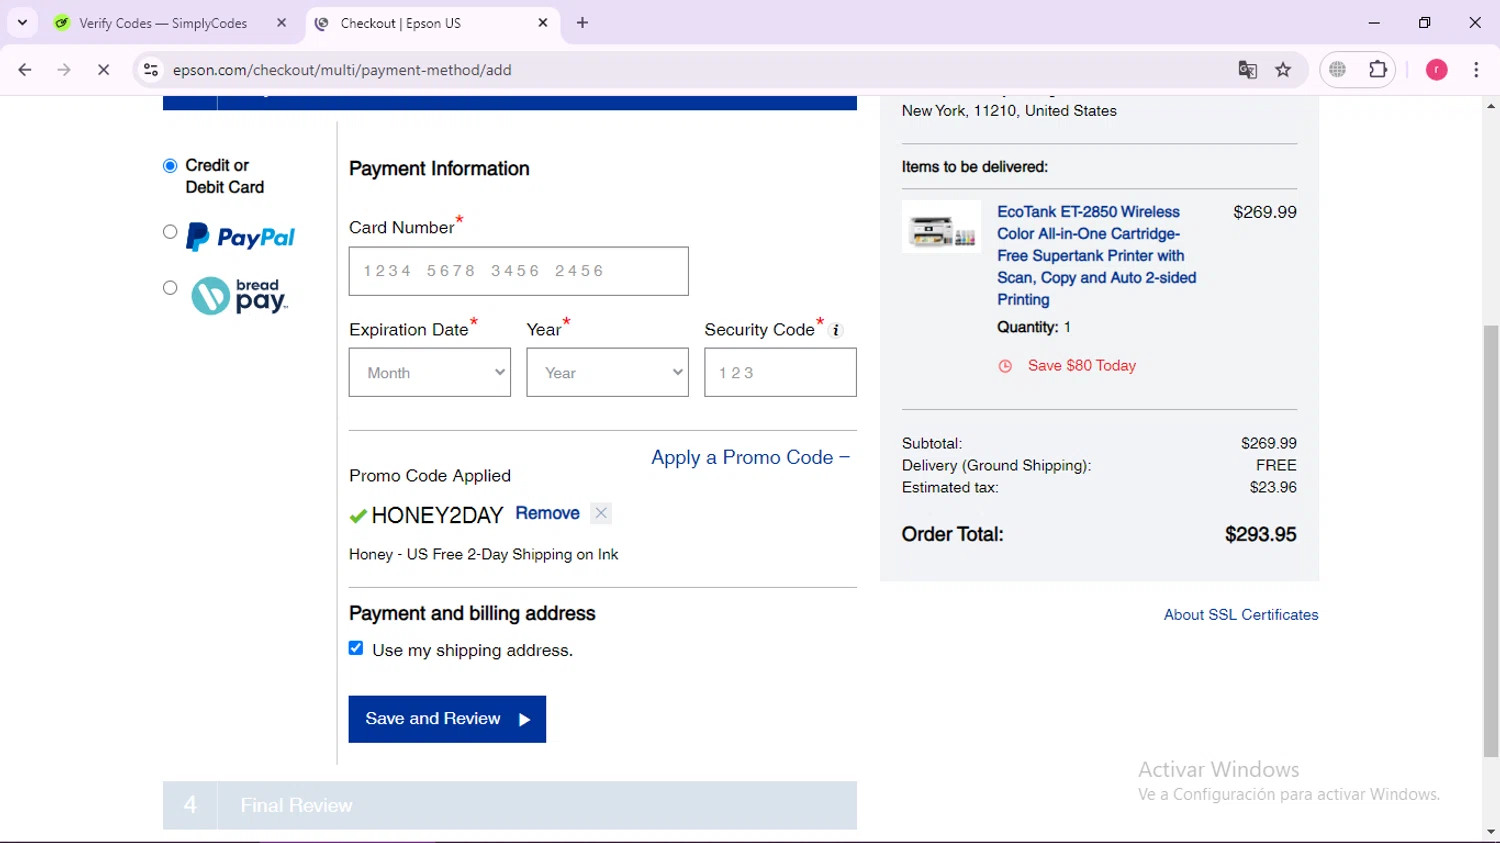This screenshot has height=843, width=1500.
Task: Click the globe icon in the toolbar
Action: click(x=1338, y=70)
